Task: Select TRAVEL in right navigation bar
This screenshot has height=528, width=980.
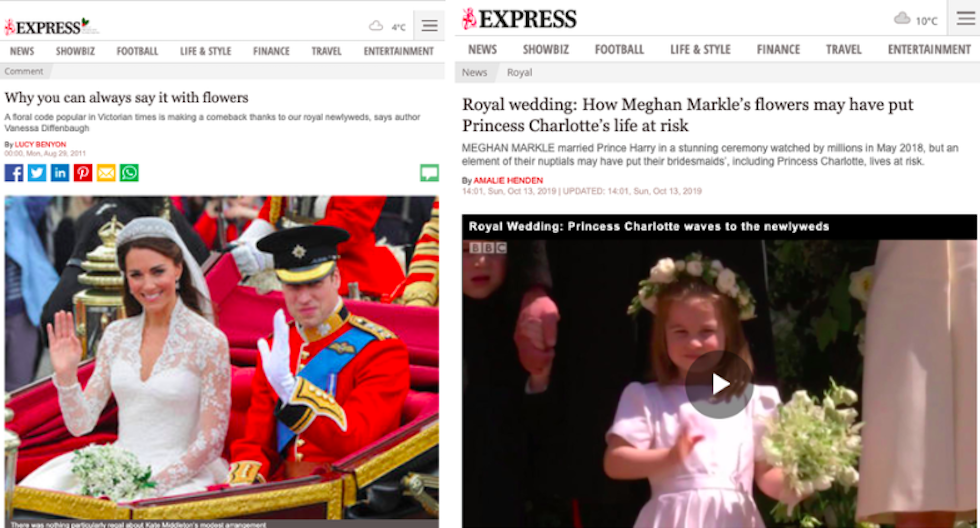Action: point(844,49)
